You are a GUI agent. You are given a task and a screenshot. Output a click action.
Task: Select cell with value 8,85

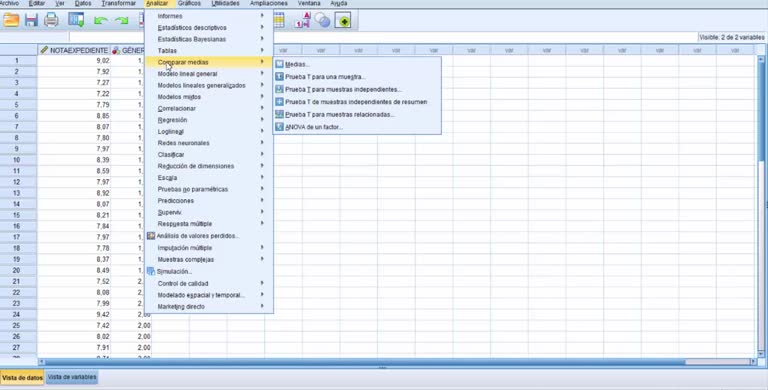coord(74,116)
